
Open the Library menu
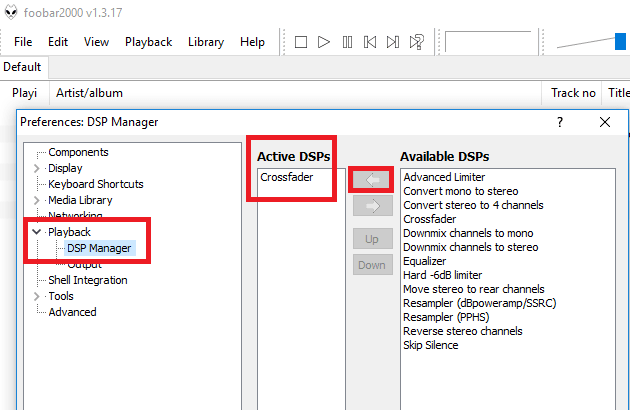[x=206, y=42]
